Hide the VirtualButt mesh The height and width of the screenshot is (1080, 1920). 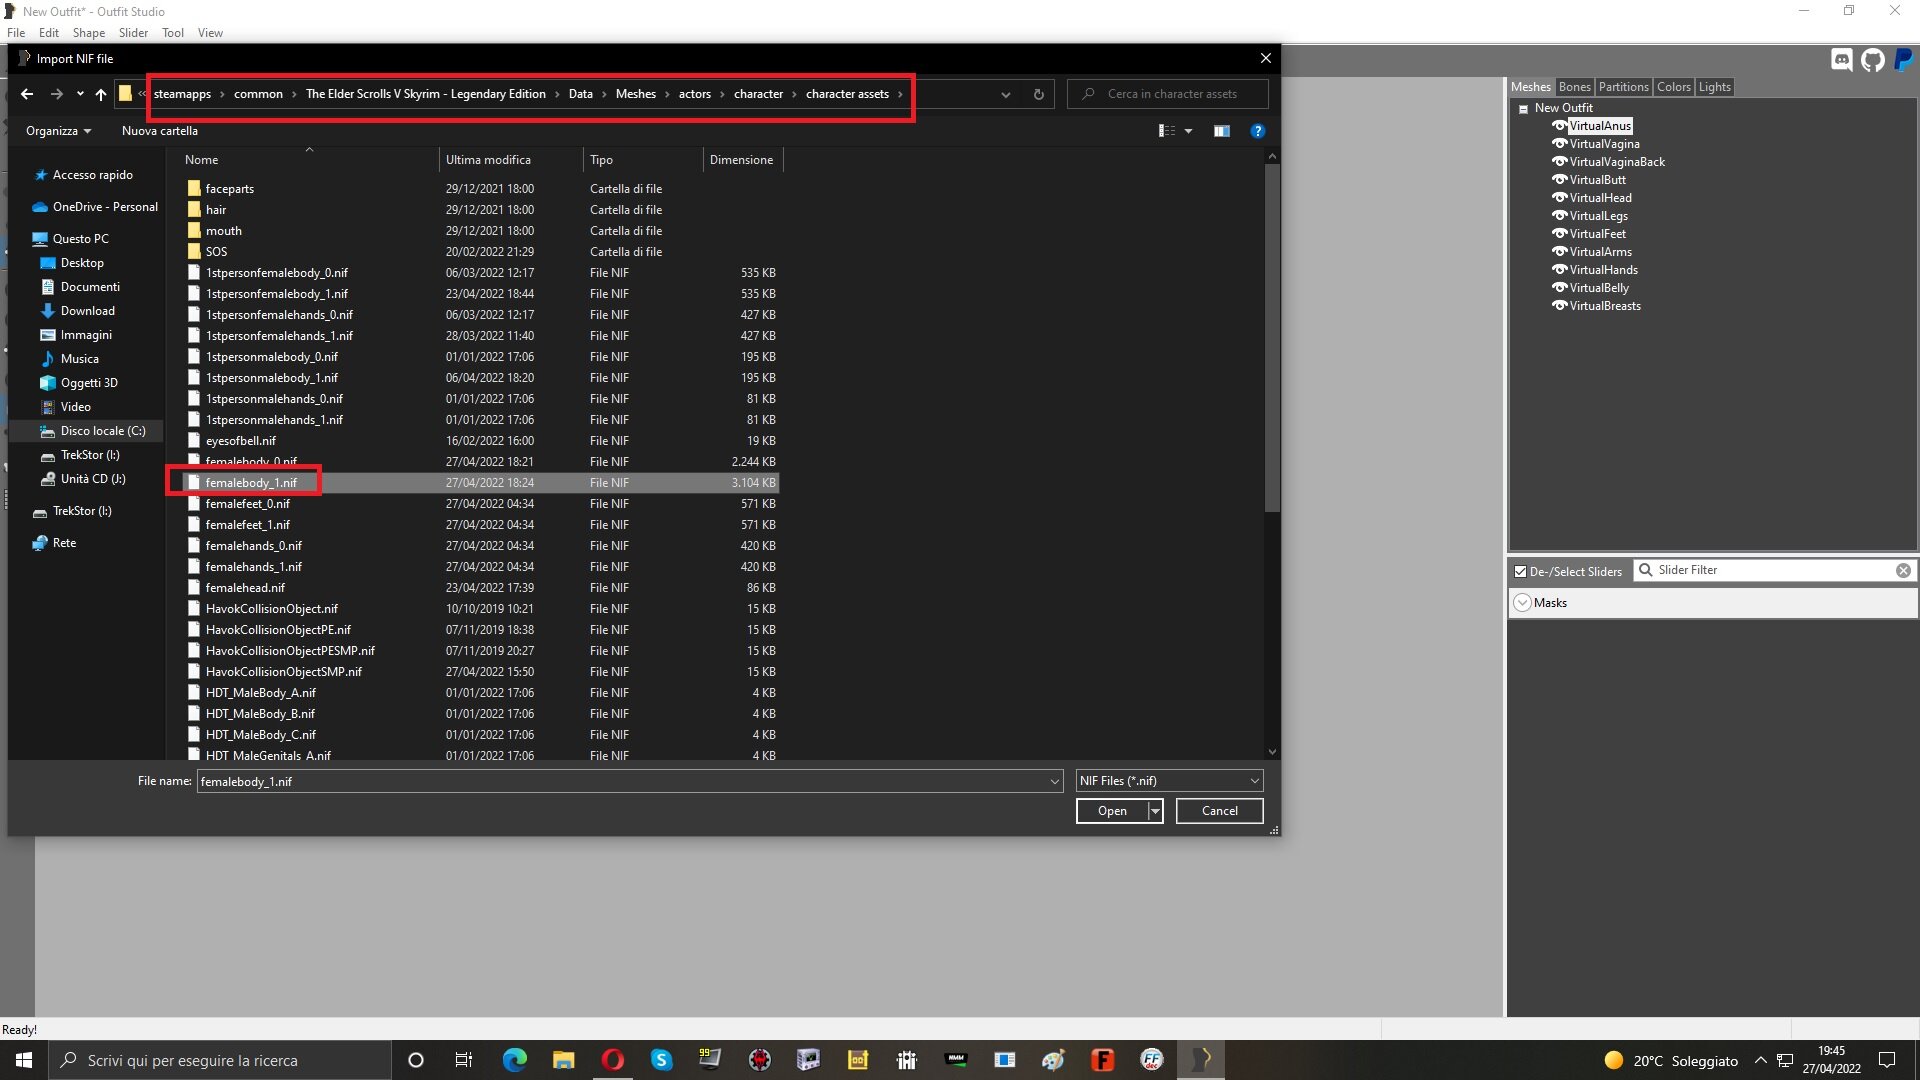coord(1559,180)
